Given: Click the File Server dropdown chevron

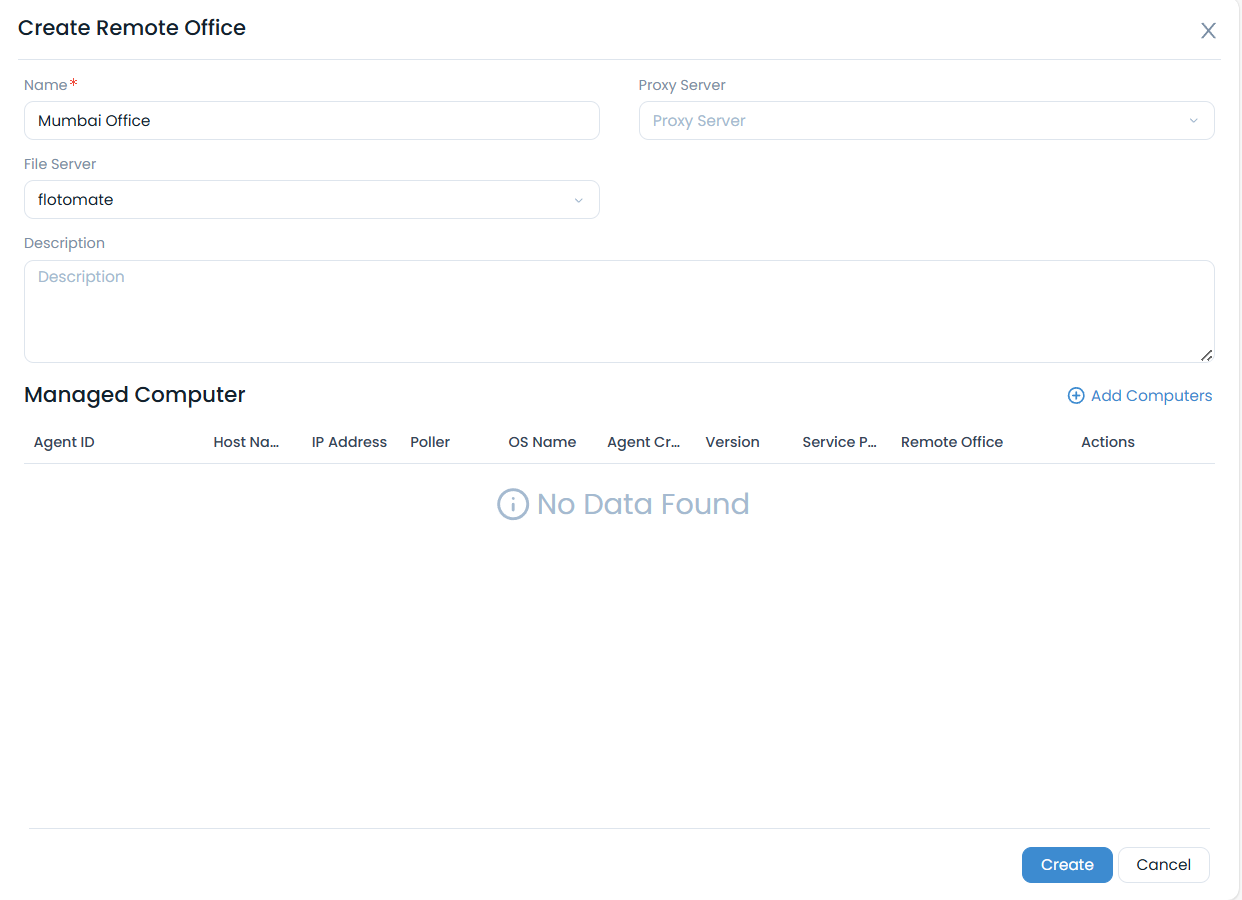Looking at the screenshot, I should (x=578, y=200).
